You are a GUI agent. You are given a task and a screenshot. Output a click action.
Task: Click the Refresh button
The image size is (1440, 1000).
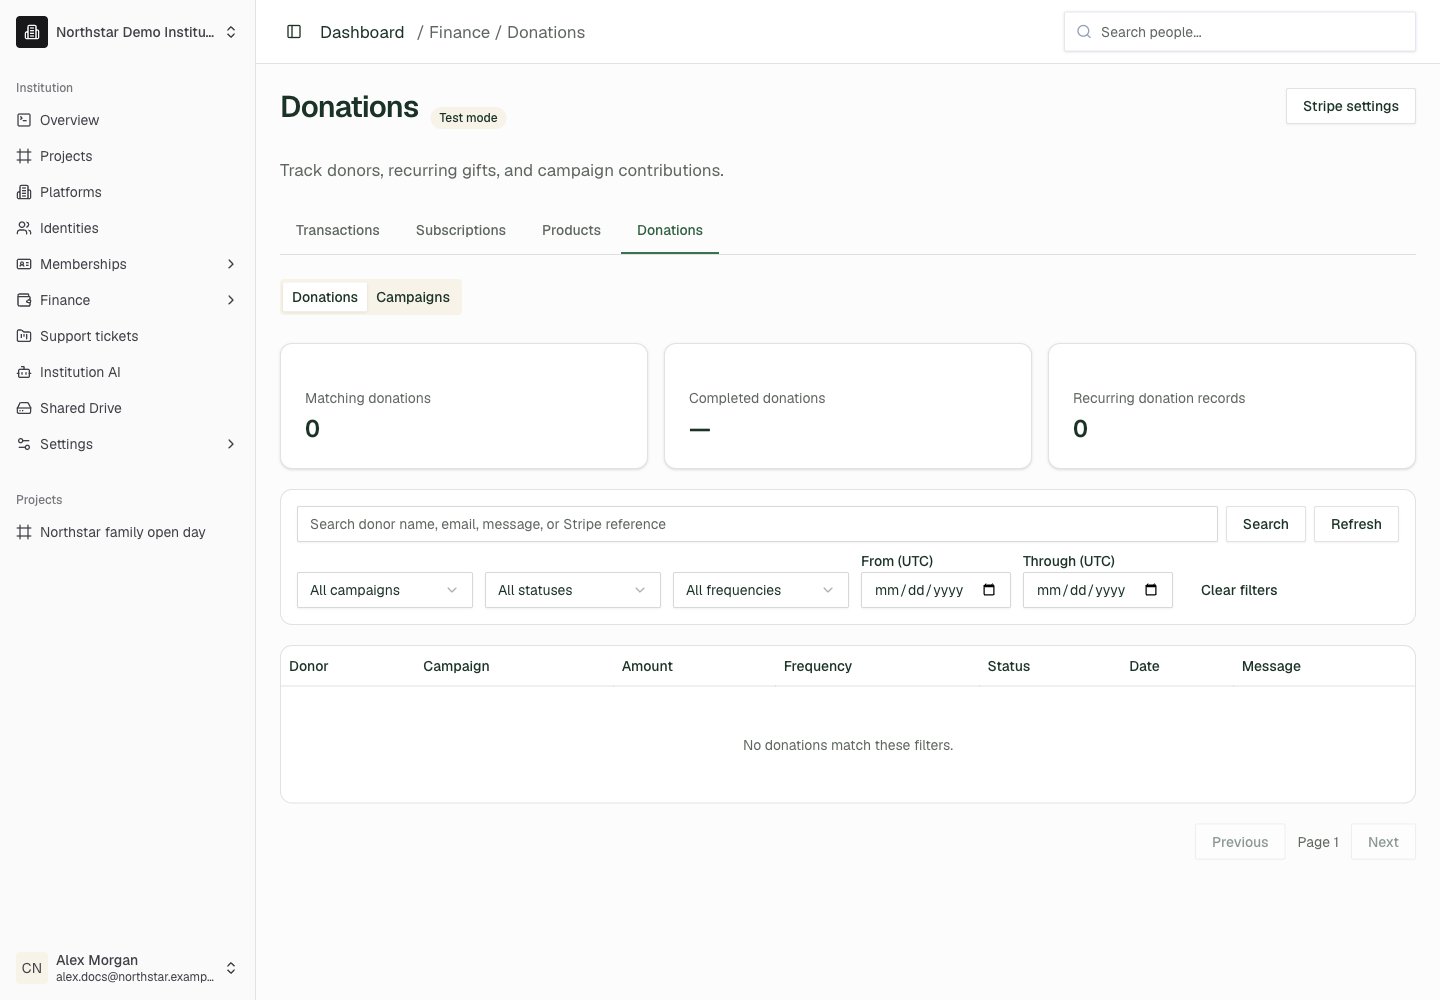1356,524
